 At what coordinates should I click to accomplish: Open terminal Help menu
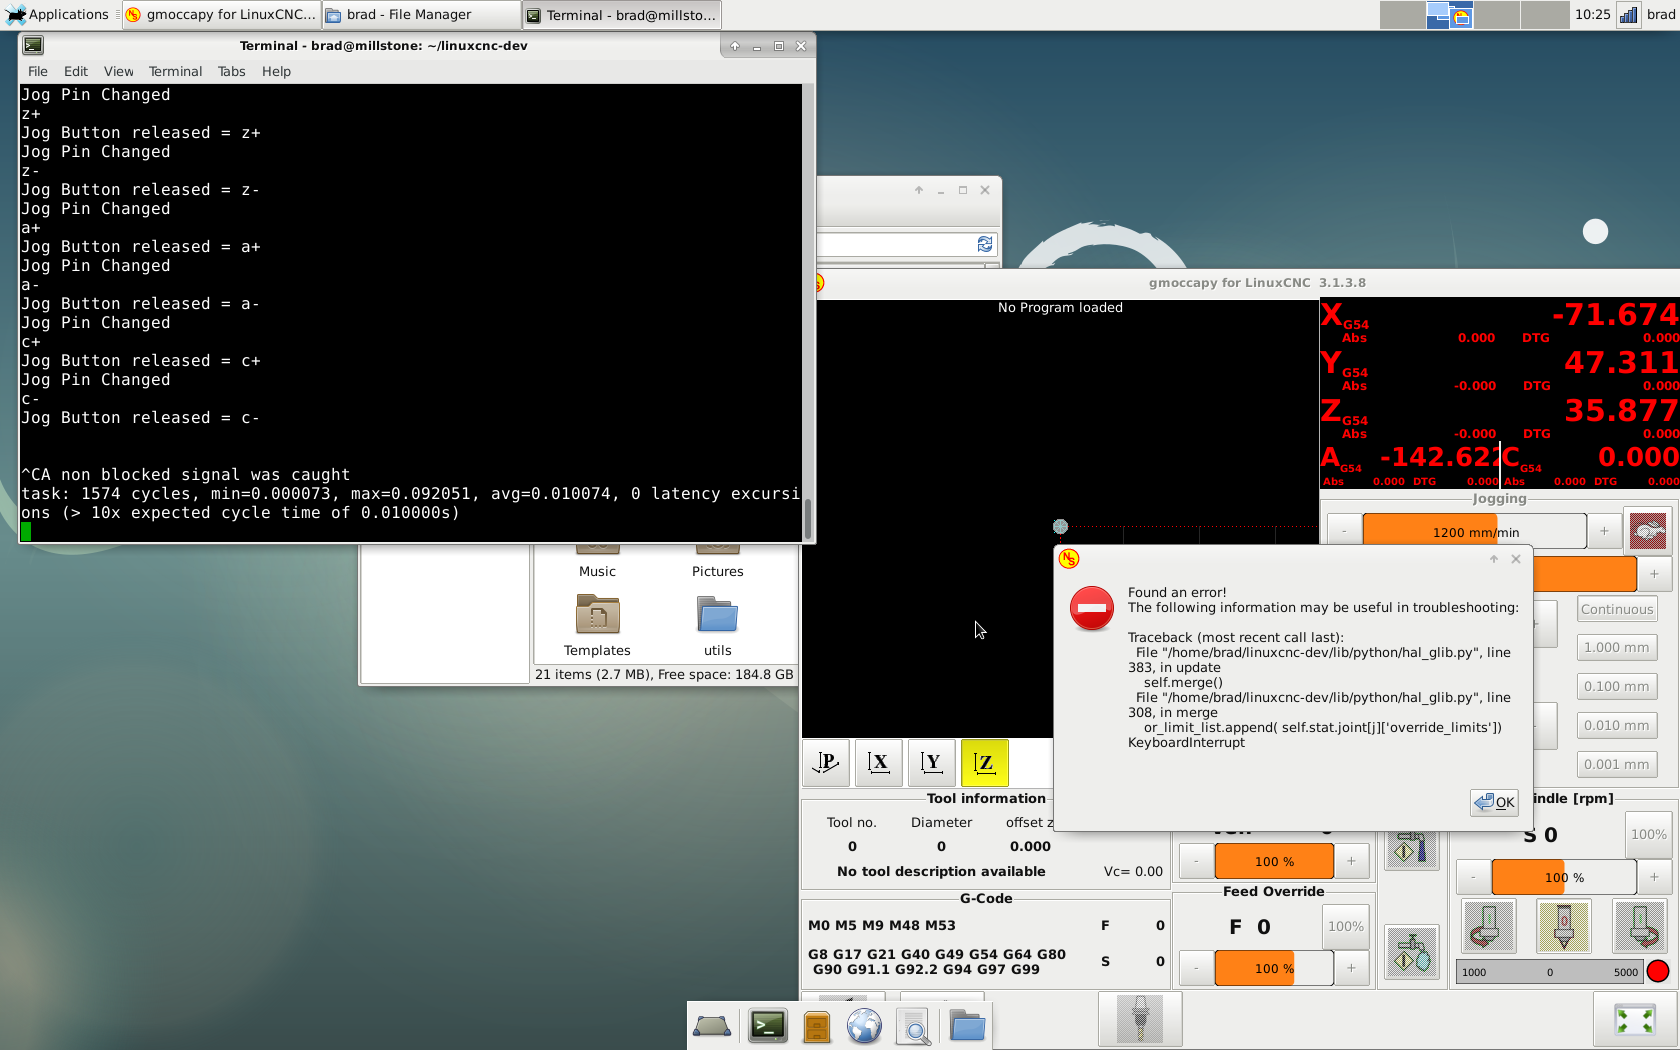coord(276,71)
